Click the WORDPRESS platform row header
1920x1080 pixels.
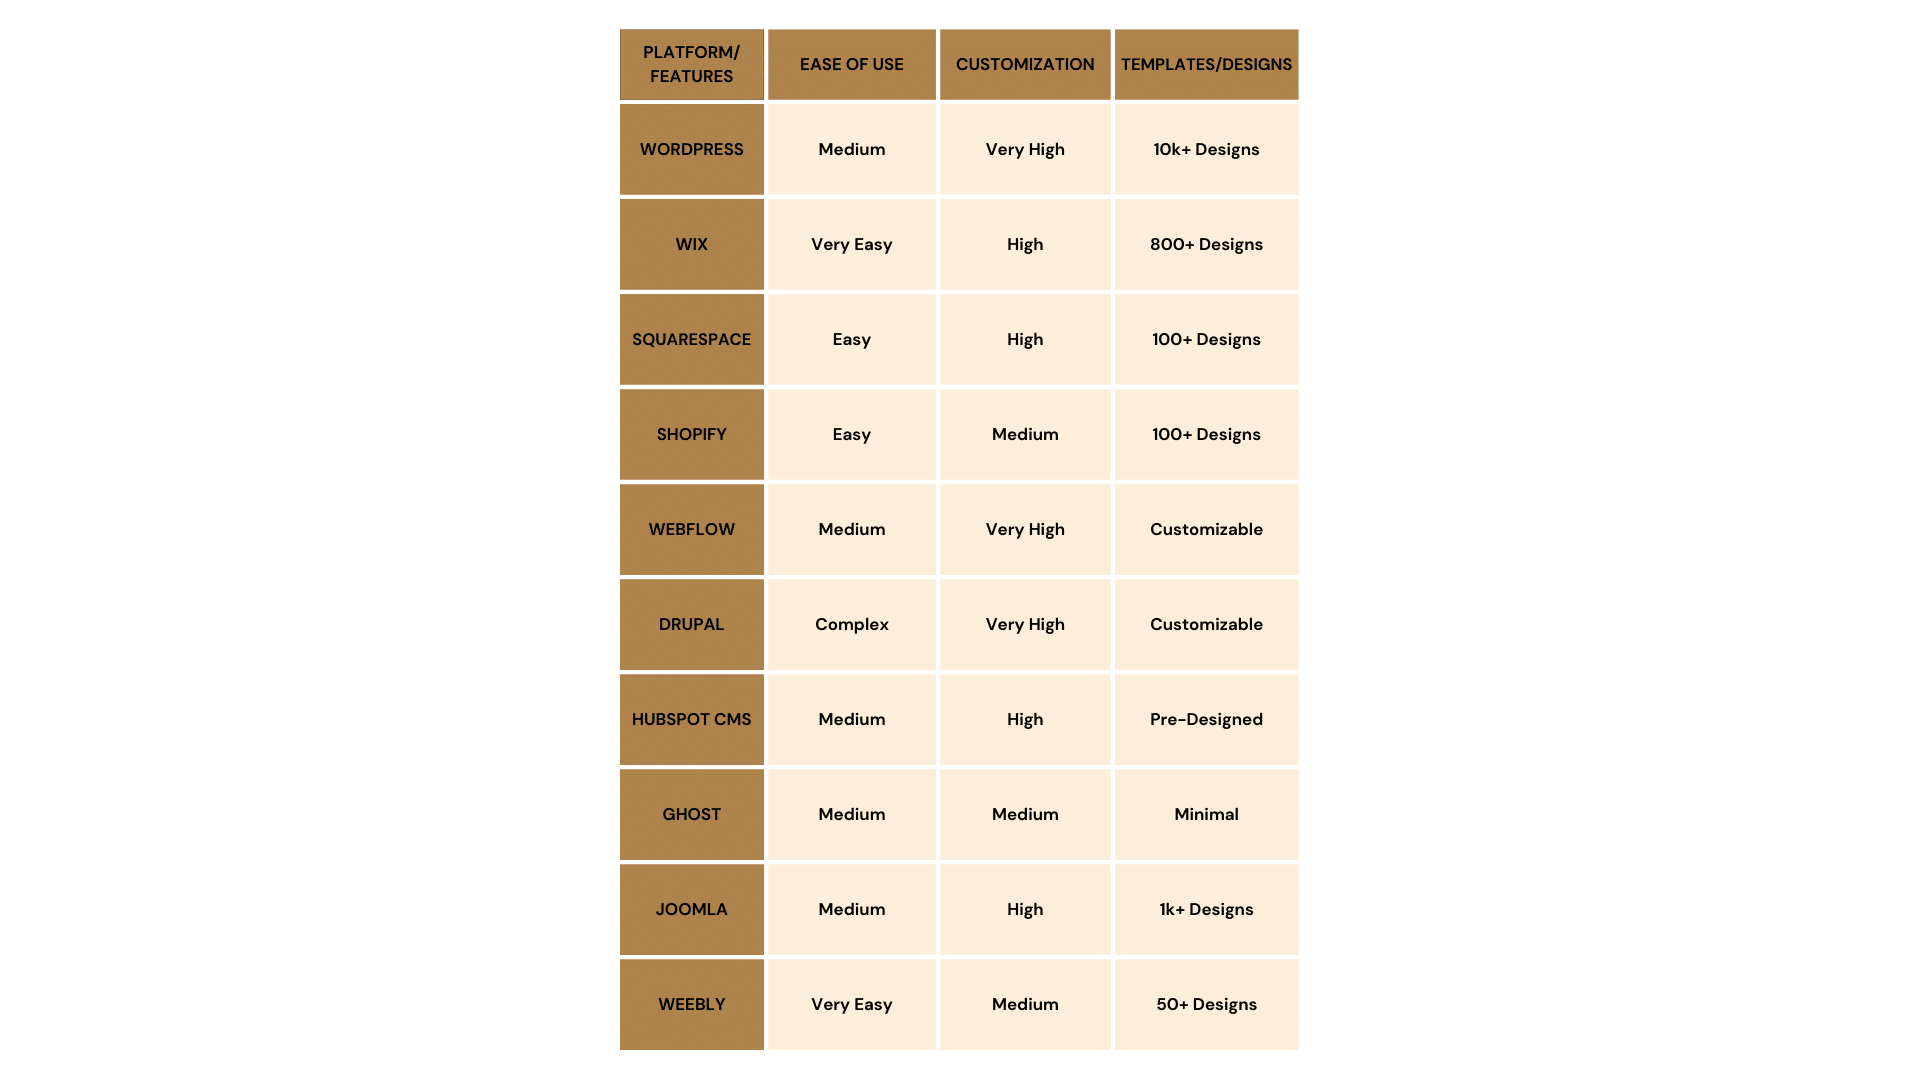(x=691, y=149)
